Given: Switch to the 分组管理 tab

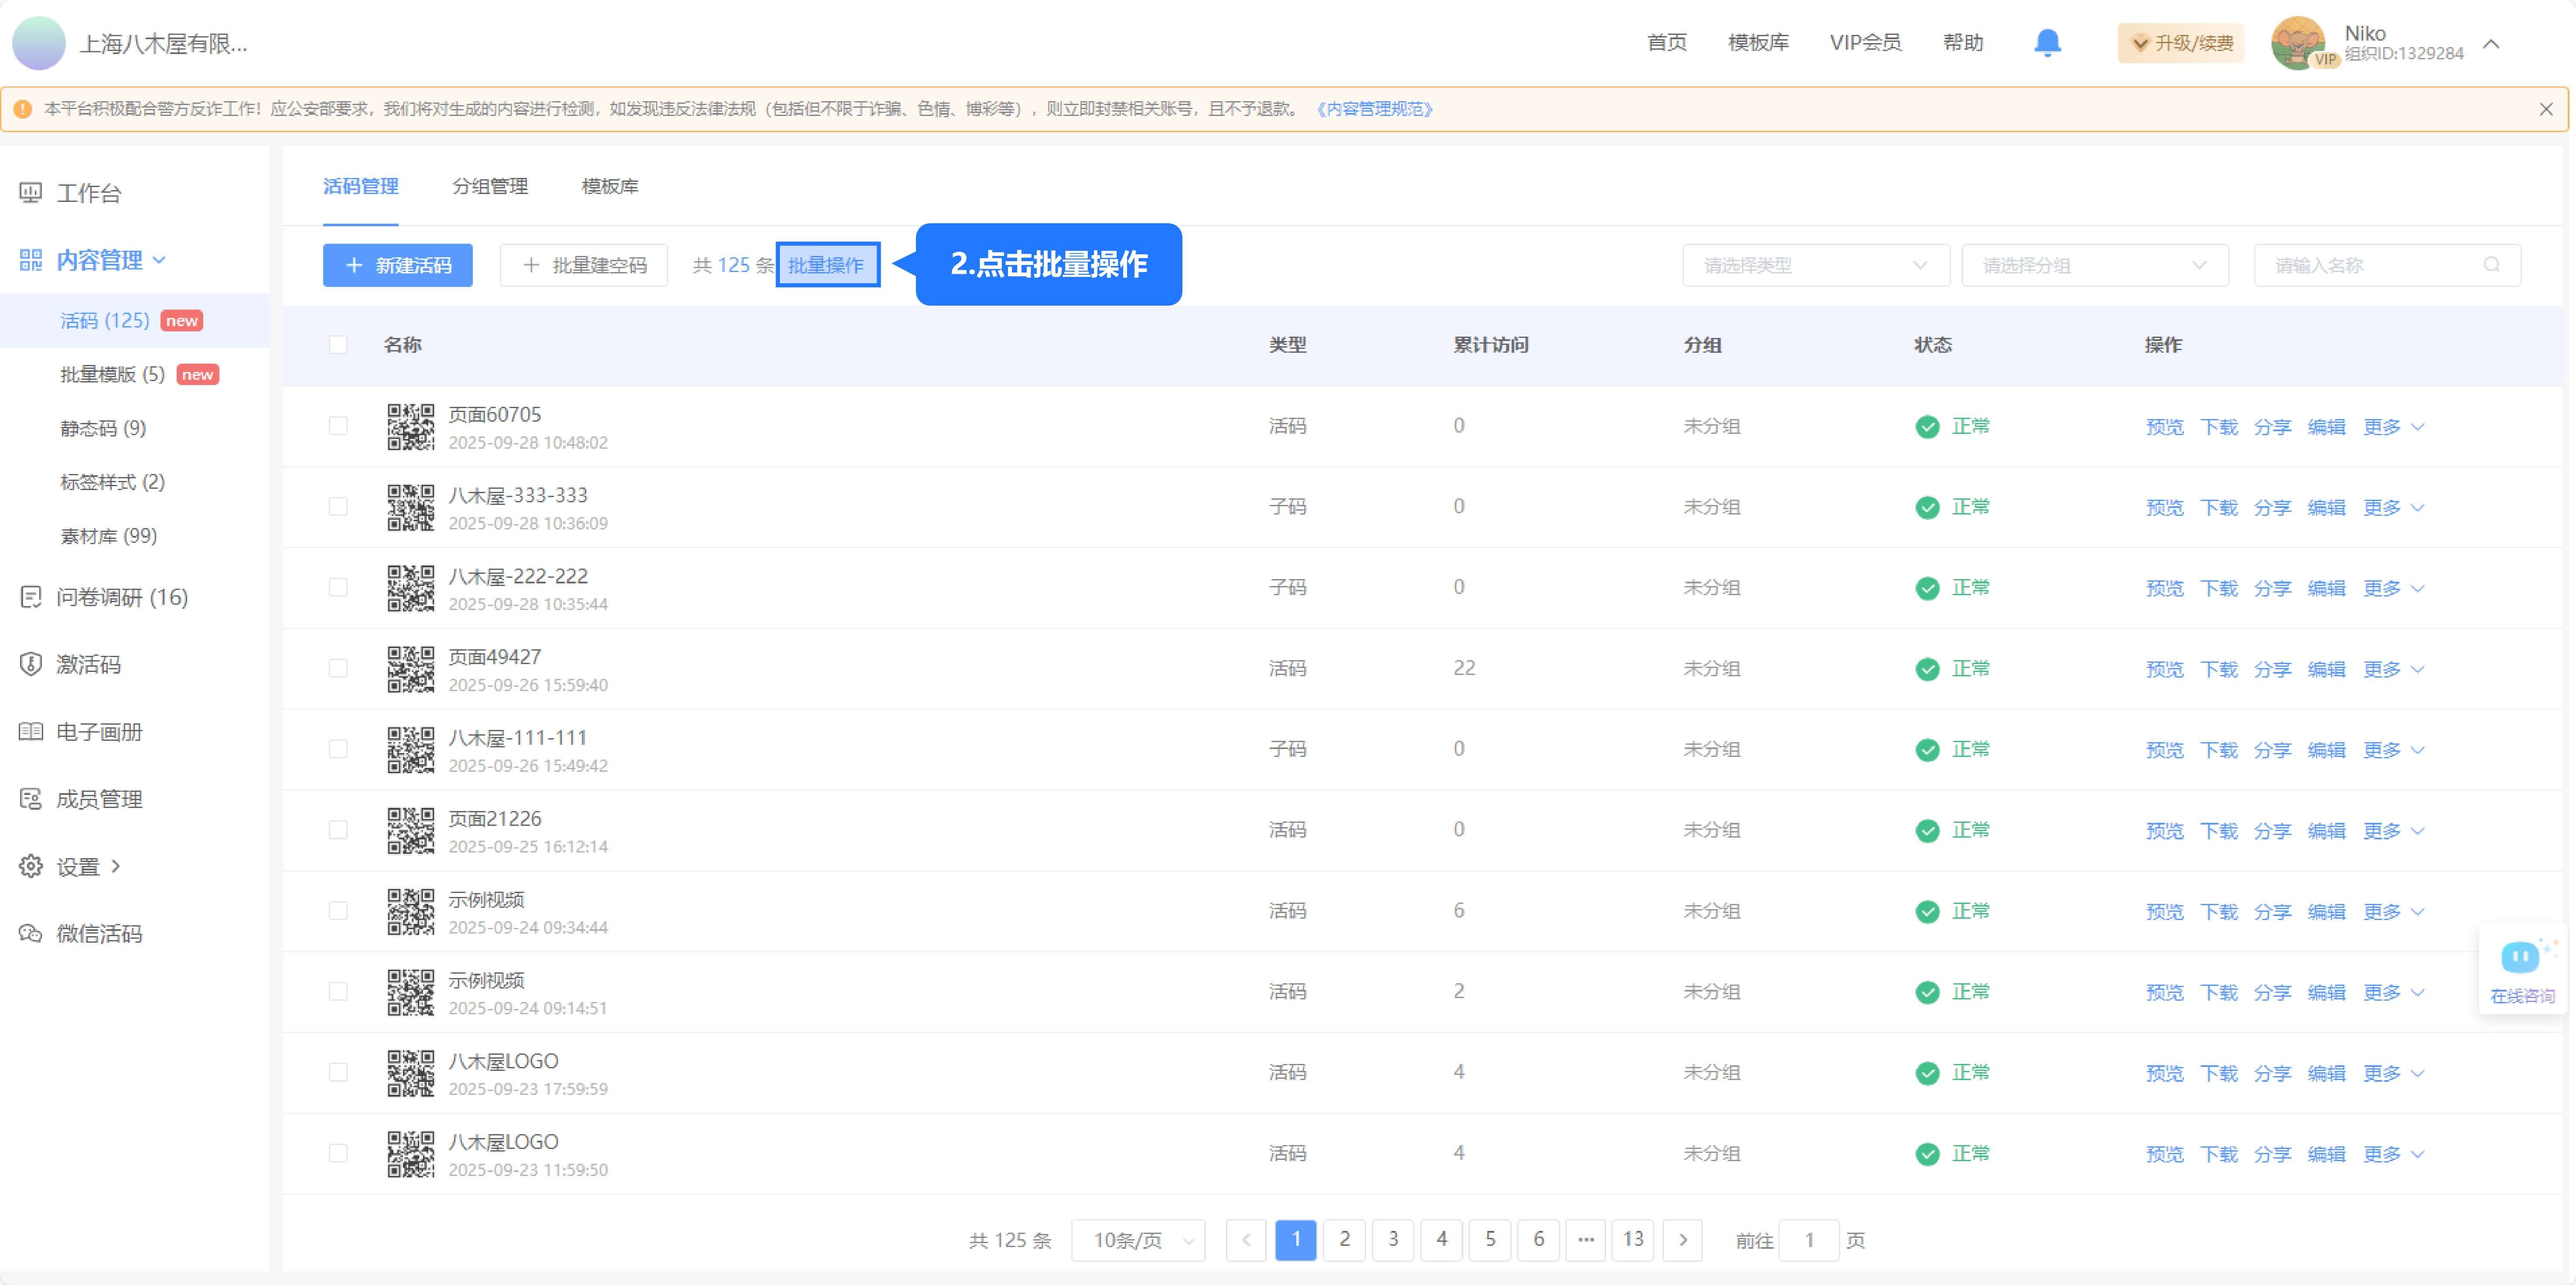Looking at the screenshot, I should pos(490,186).
